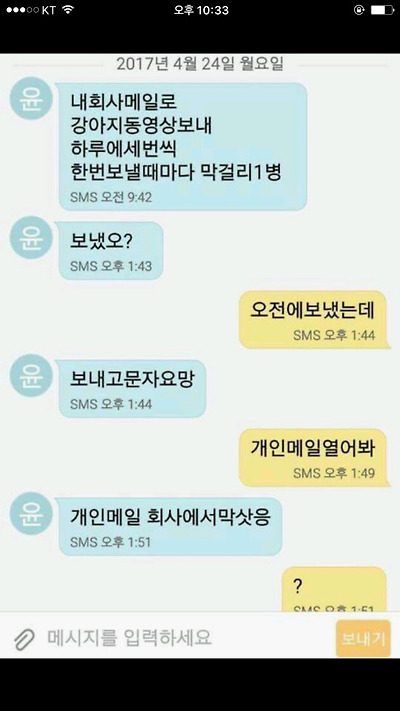The width and height of the screenshot is (400, 711).
Task: Tap the rotation lock status icon
Action: pos(359,10)
